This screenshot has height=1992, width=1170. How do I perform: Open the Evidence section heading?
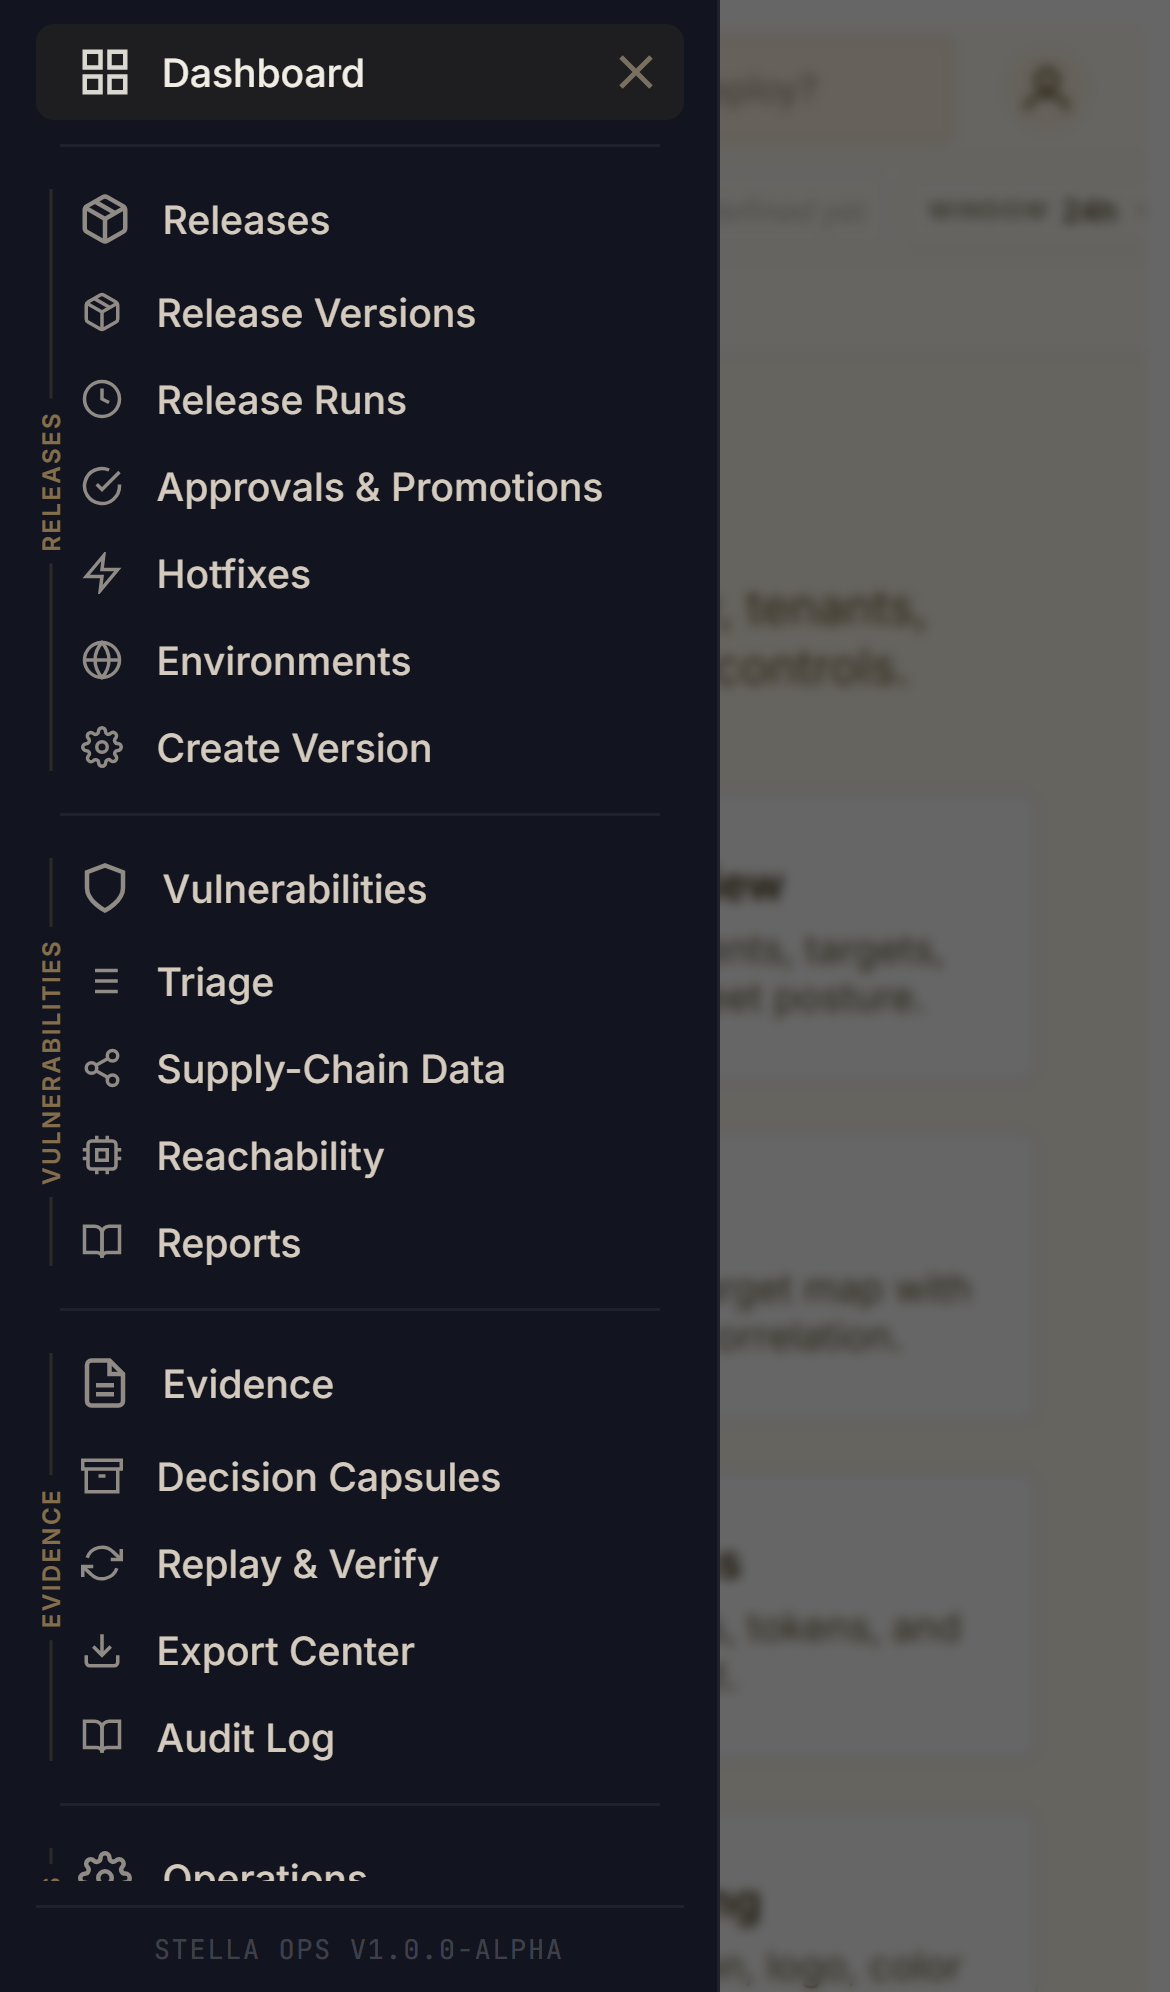(x=248, y=1385)
